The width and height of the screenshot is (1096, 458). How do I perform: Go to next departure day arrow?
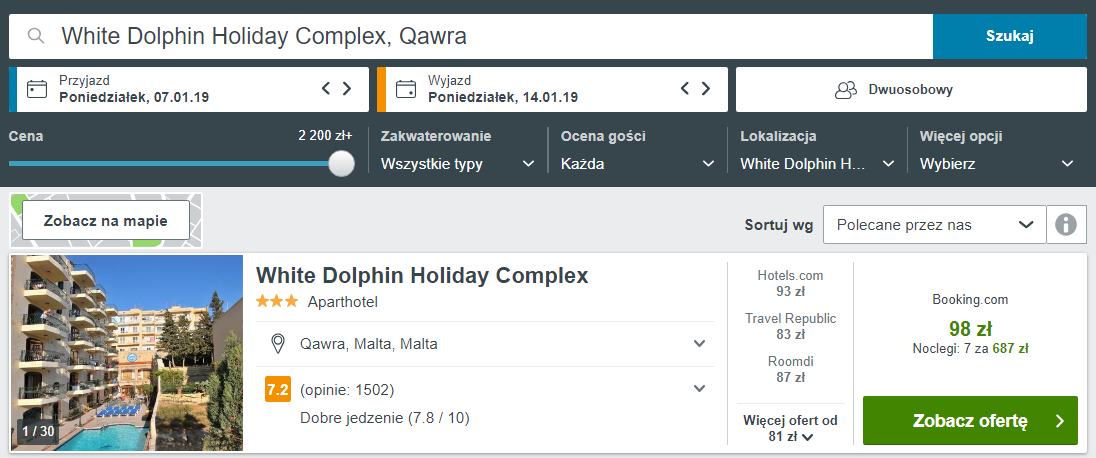(706, 89)
